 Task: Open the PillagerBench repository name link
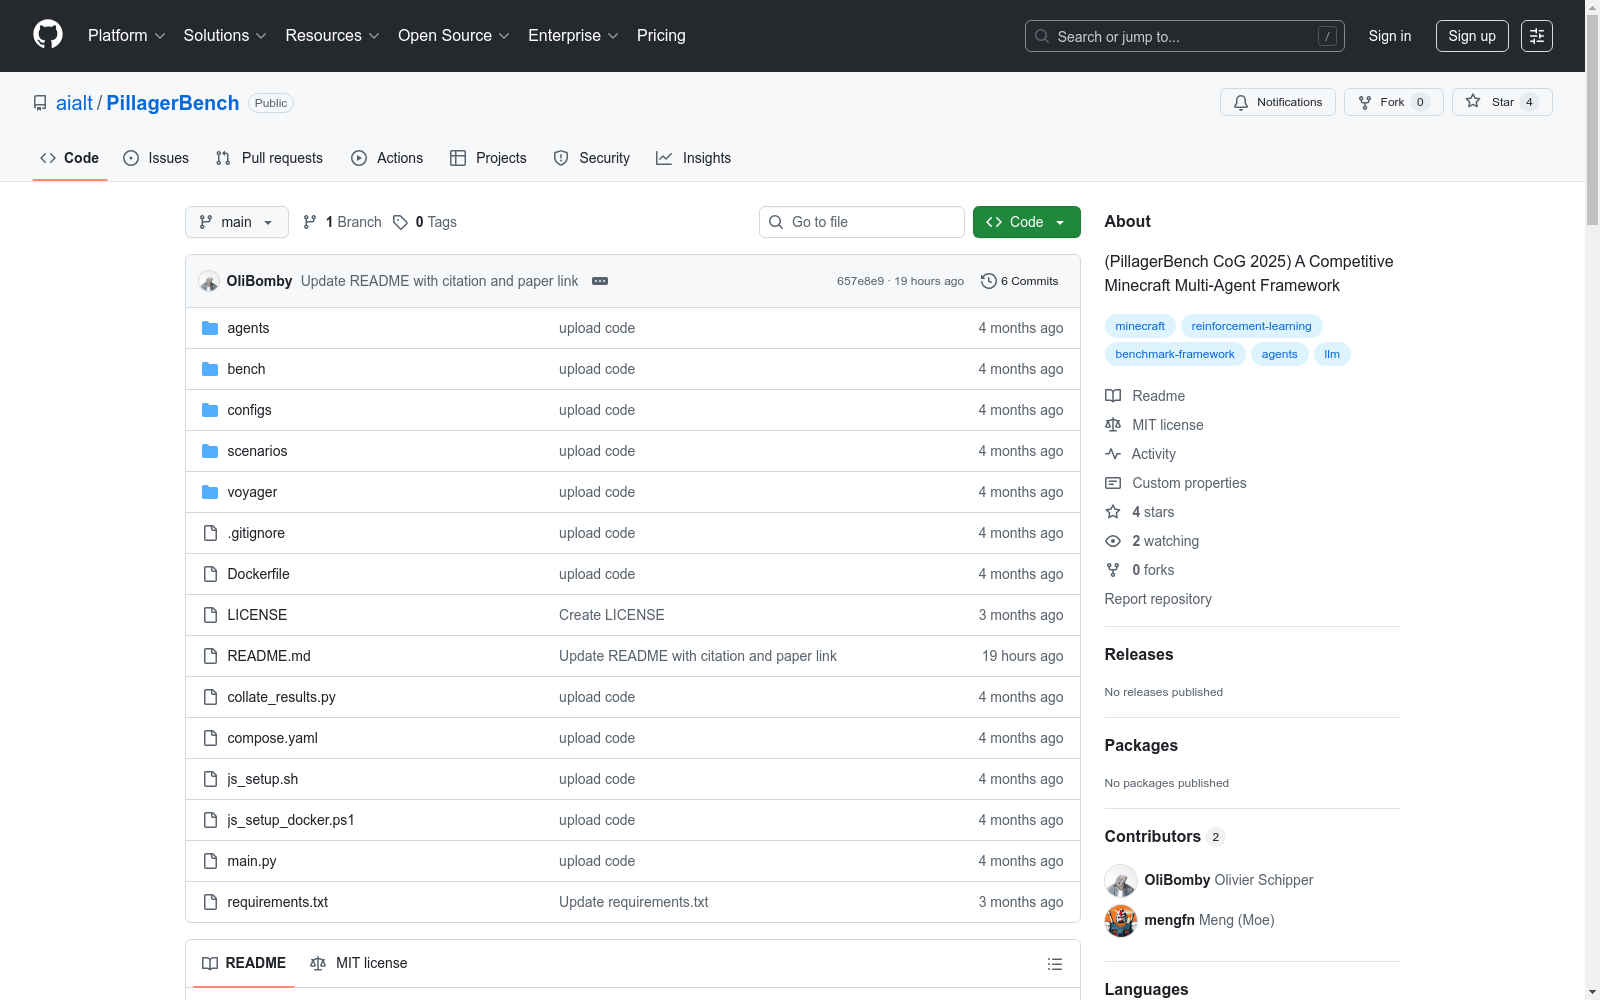(x=173, y=103)
